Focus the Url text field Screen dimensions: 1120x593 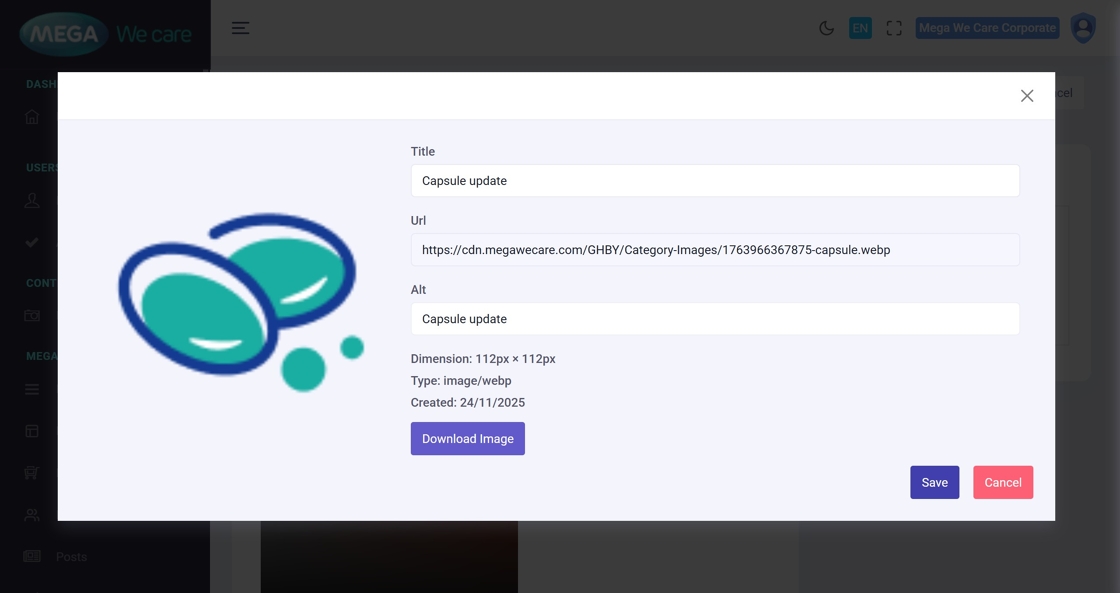pyautogui.click(x=715, y=250)
